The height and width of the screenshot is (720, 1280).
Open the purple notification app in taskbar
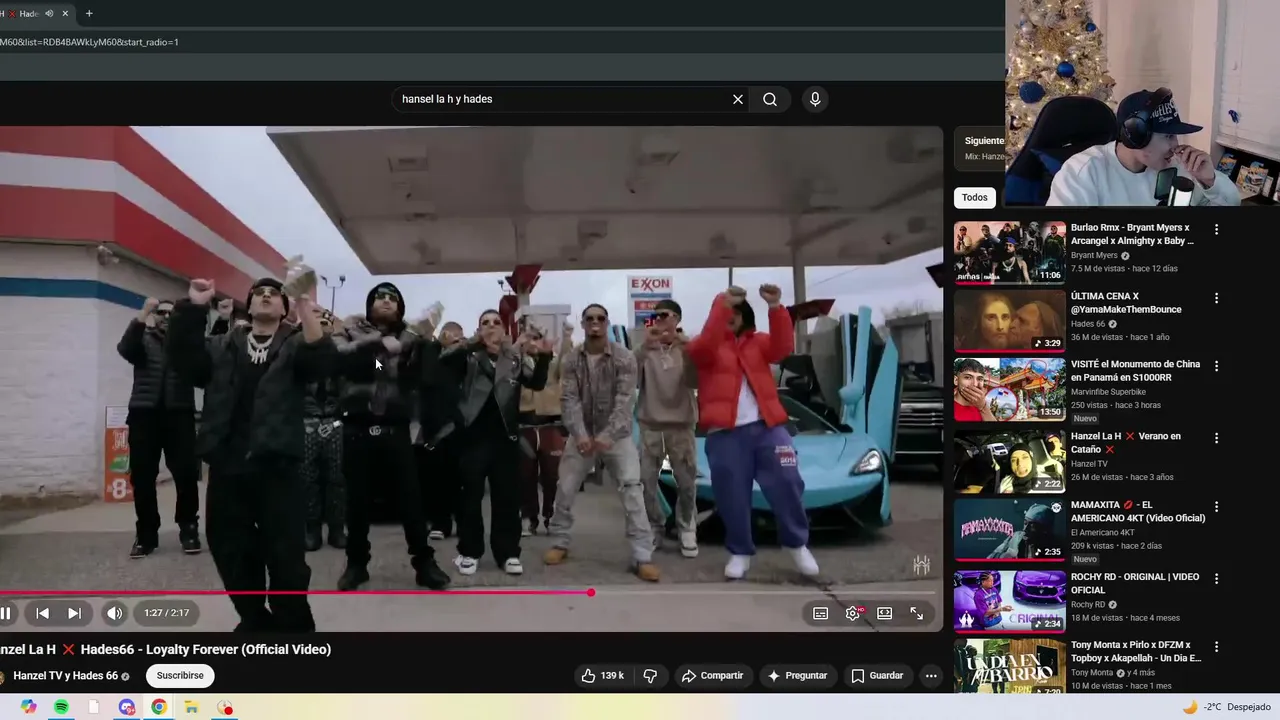[126, 707]
